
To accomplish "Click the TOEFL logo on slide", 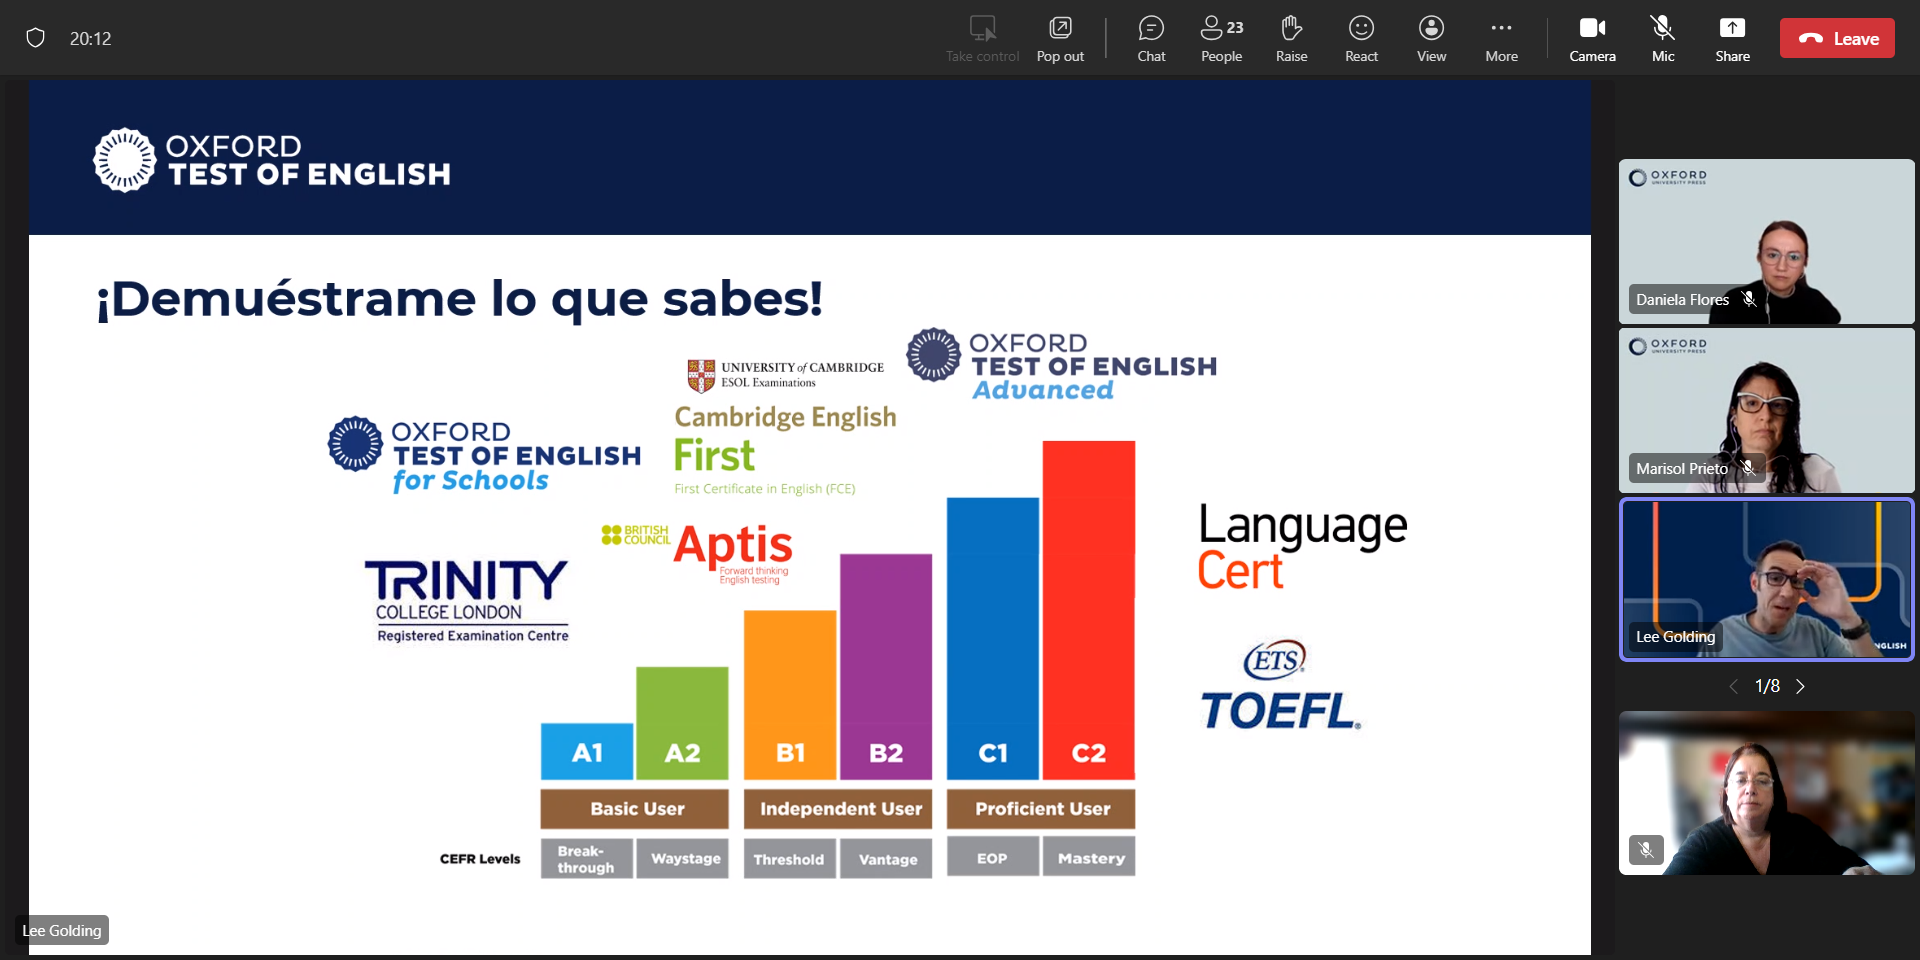I will tap(1280, 686).
